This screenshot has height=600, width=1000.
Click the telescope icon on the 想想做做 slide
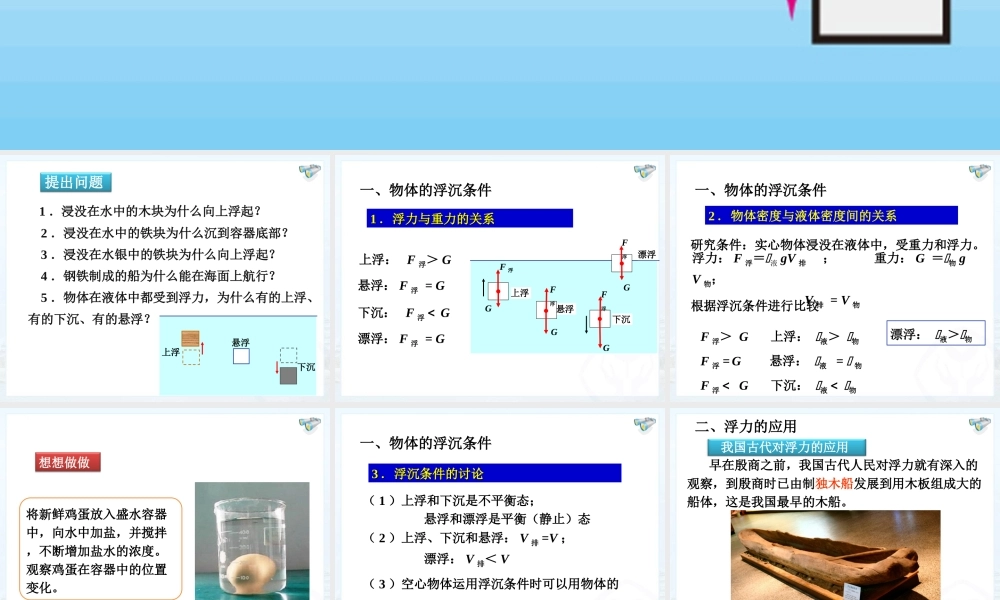(310, 424)
